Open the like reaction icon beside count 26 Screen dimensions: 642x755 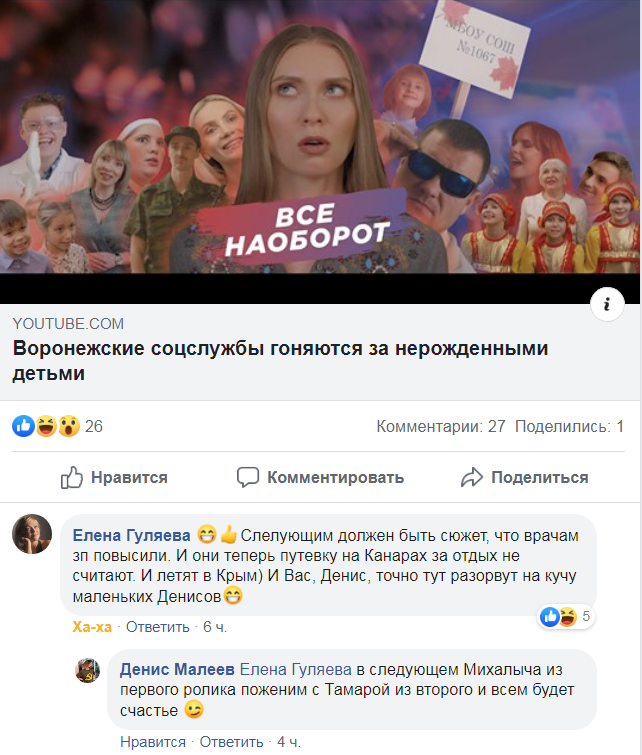click(23, 426)
